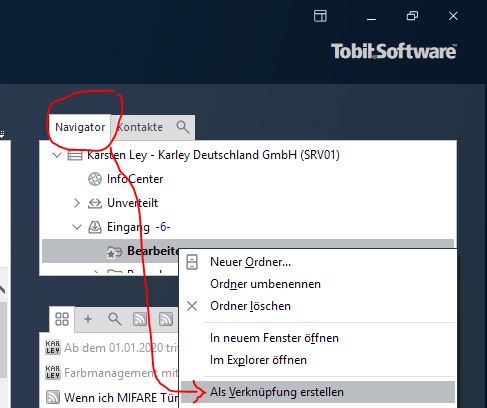Close the application window
This screenshot has width=487, height=408.
pos(453,16)
